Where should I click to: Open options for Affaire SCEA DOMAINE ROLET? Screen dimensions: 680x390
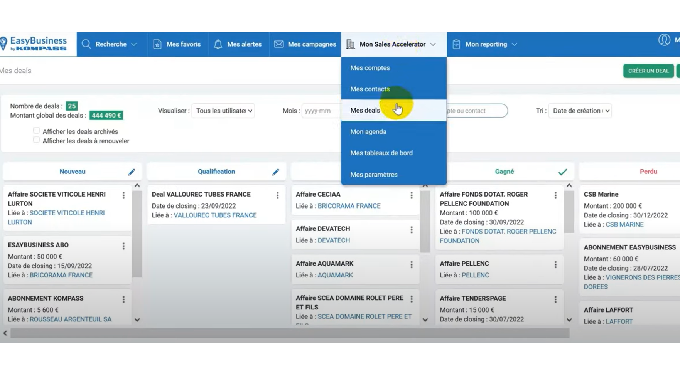412,299
